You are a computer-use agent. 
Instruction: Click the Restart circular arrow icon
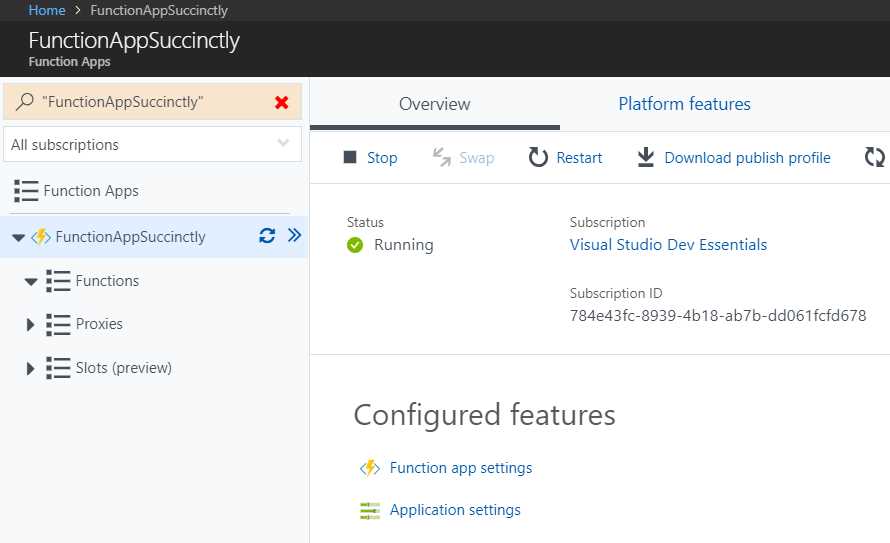pos(538,157)
